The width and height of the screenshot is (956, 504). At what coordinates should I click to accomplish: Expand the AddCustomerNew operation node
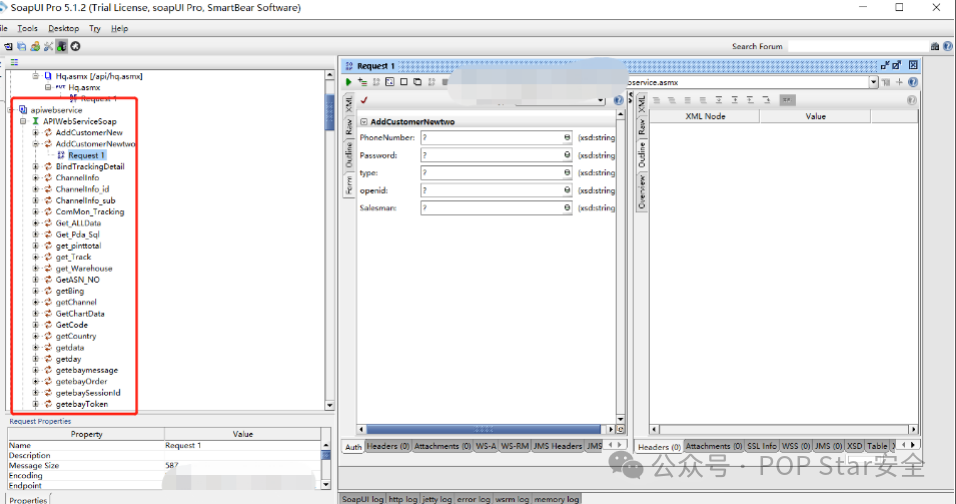(35, 132)
